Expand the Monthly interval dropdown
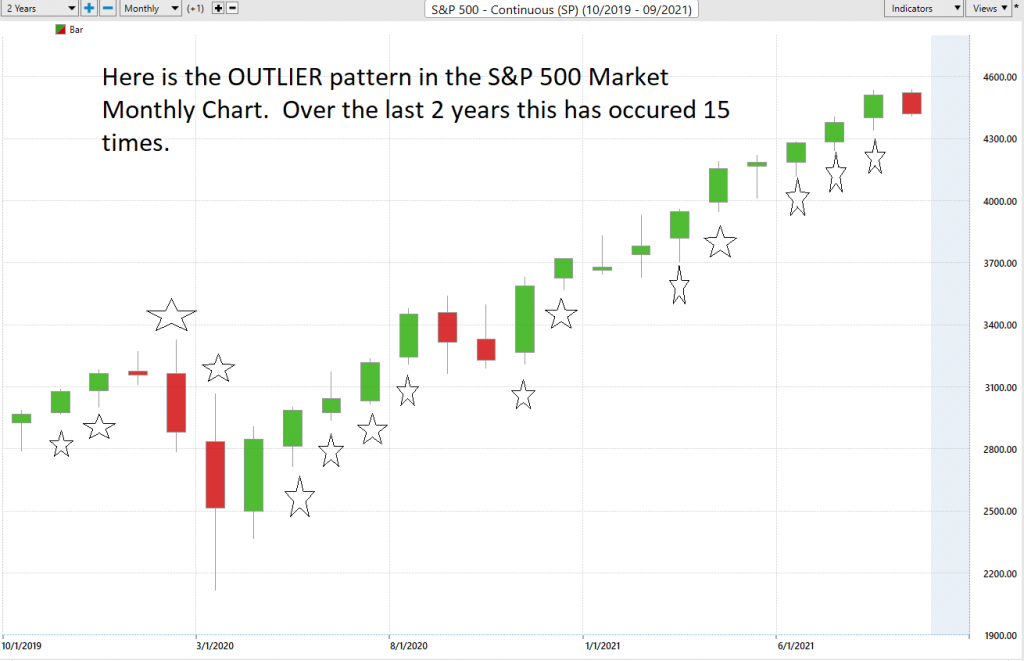Screen dimensions: 1024x661 click(x=150, y=8)
